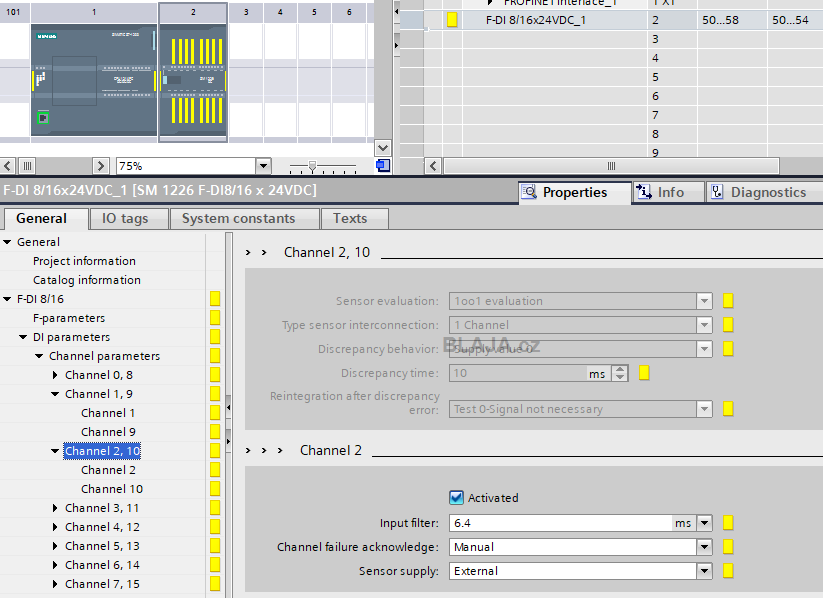Open the zoom level 75% dropdown
The width and height of the screenshot is (823, 598).
coord(263,166)
